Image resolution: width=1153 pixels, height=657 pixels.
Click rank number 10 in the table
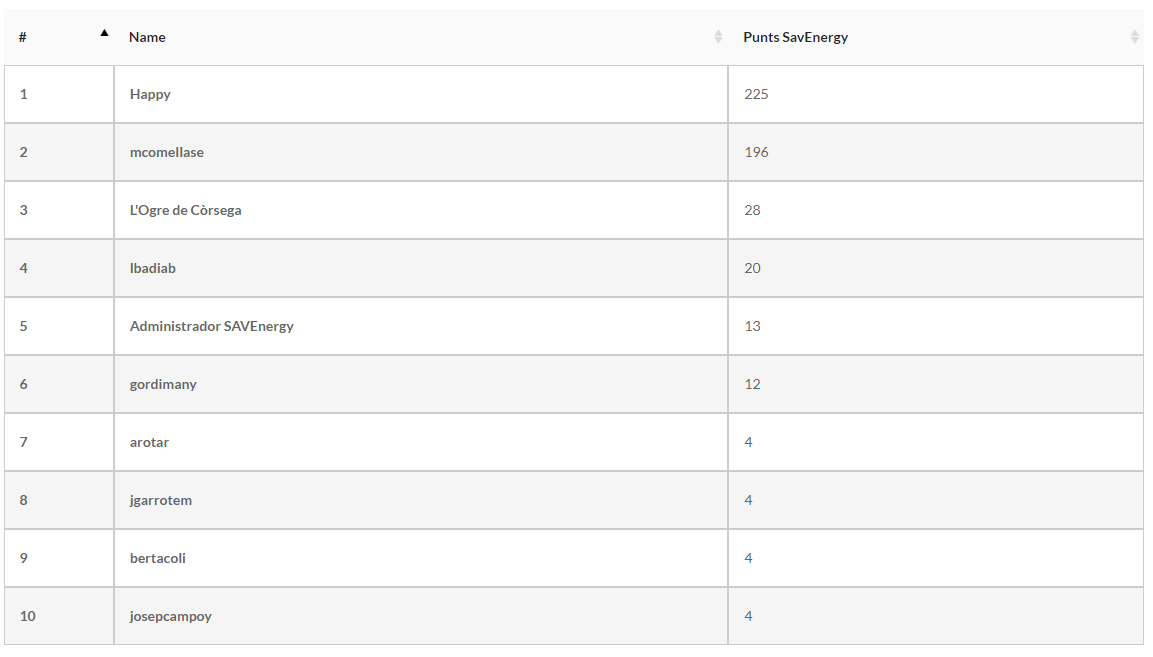27,616
